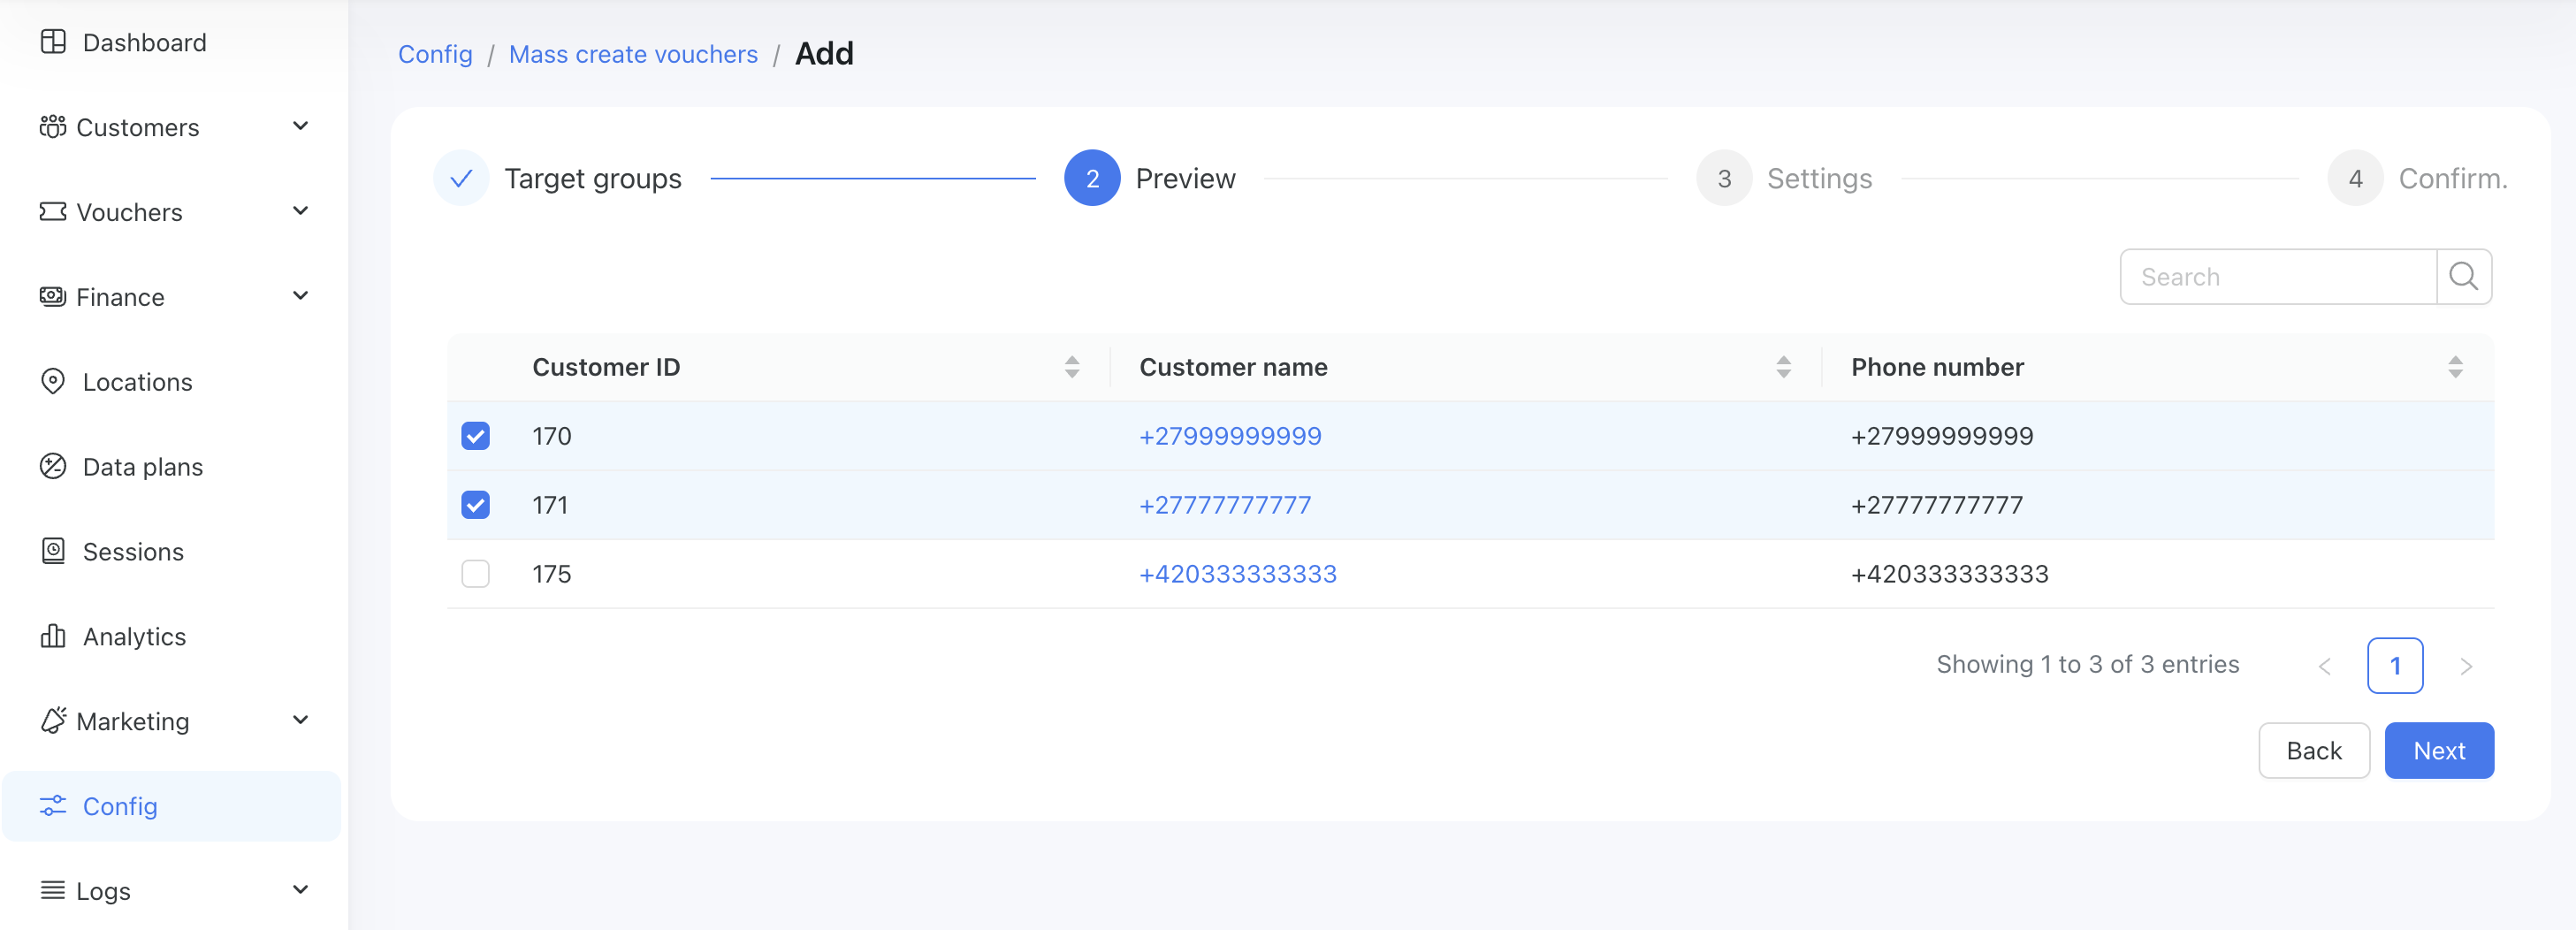This screenshot has width=2576, height=930.
Task: Click 'Showing 1 to 3 of 3 entries'
Action: pyautogui.click(x=2087, y=665)
